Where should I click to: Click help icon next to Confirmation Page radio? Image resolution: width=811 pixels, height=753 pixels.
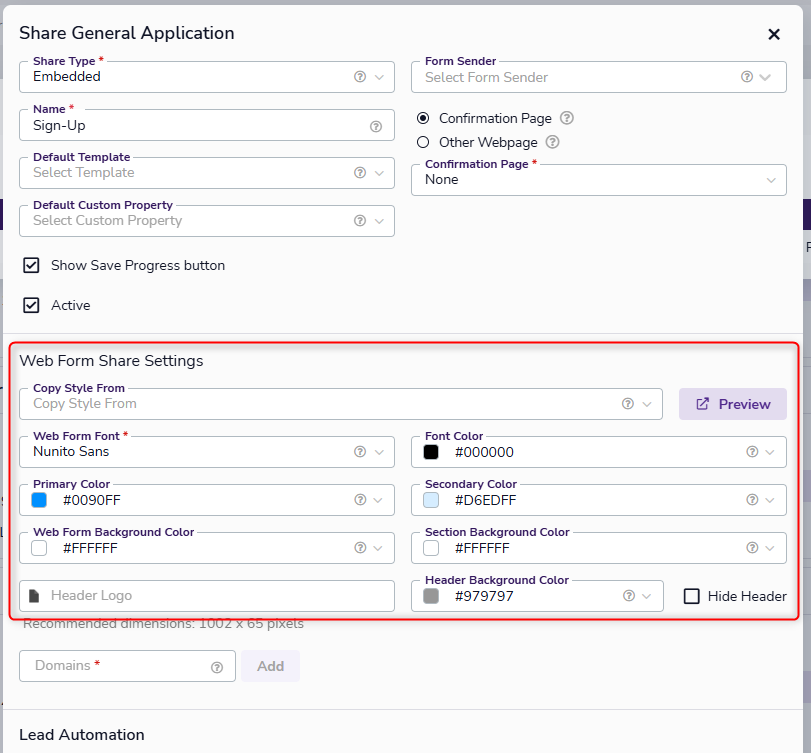[567, 118]
